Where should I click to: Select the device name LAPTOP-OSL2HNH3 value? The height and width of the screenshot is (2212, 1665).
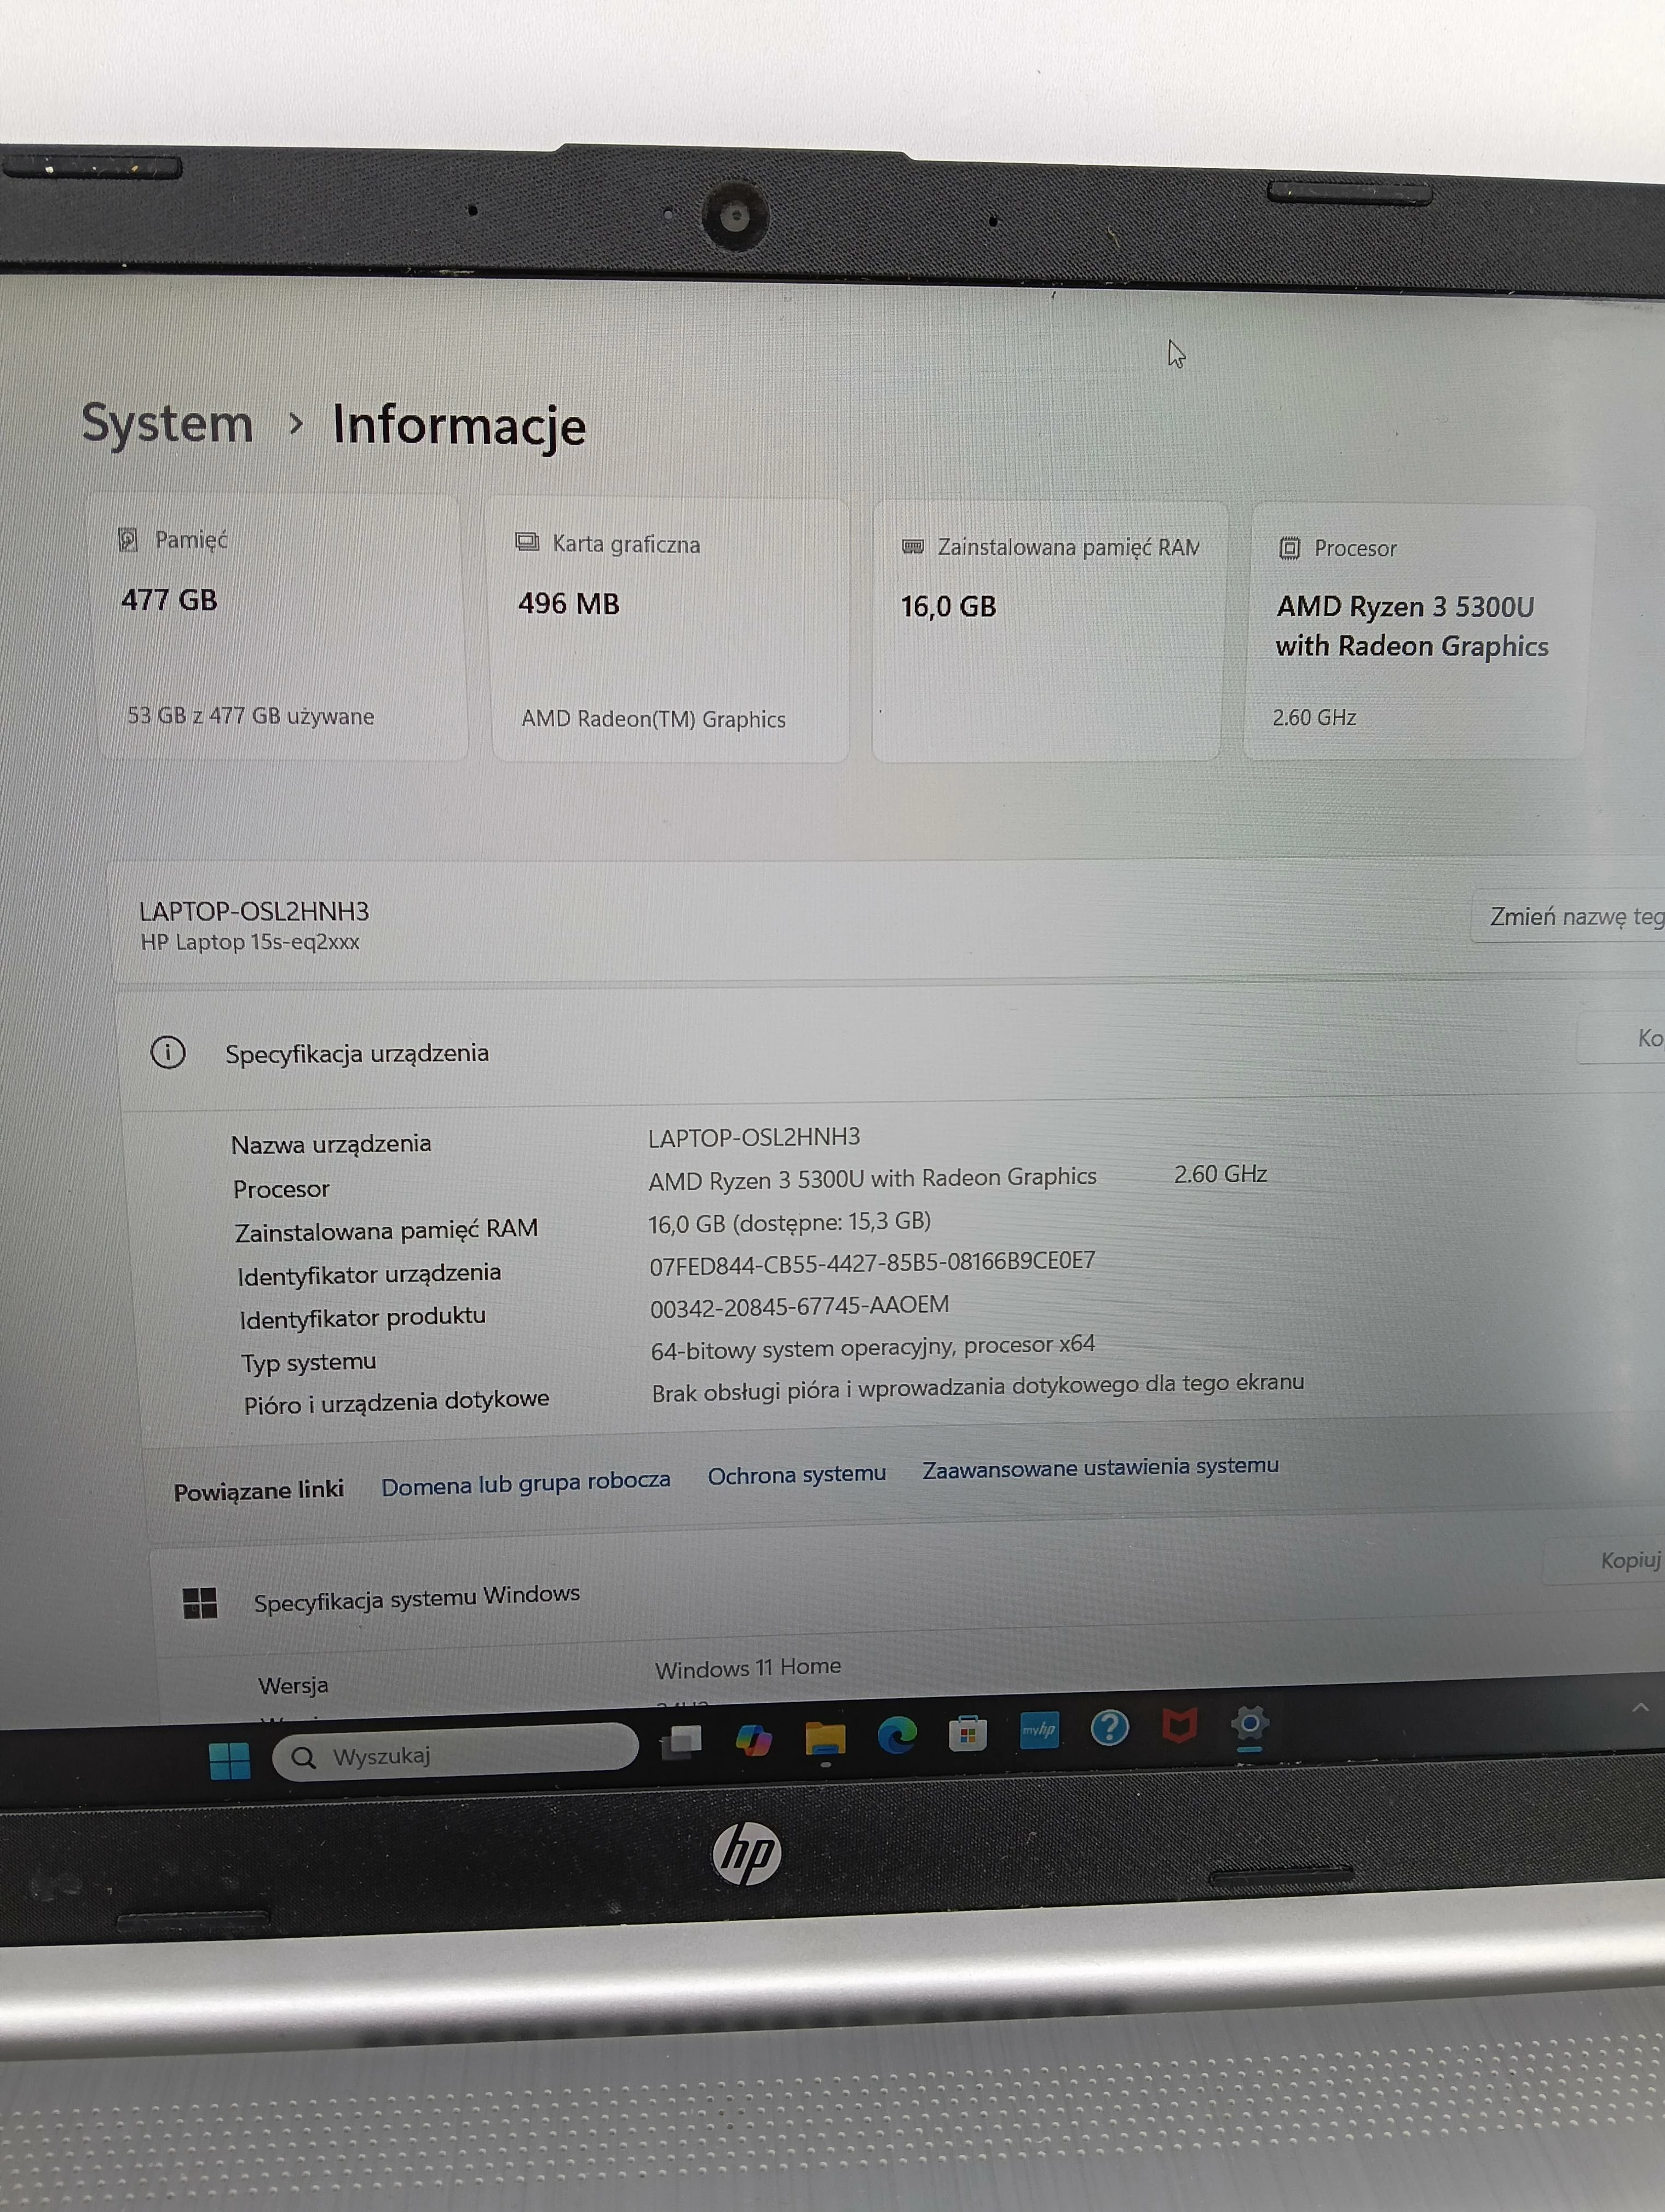click(x=754, y=1138)
